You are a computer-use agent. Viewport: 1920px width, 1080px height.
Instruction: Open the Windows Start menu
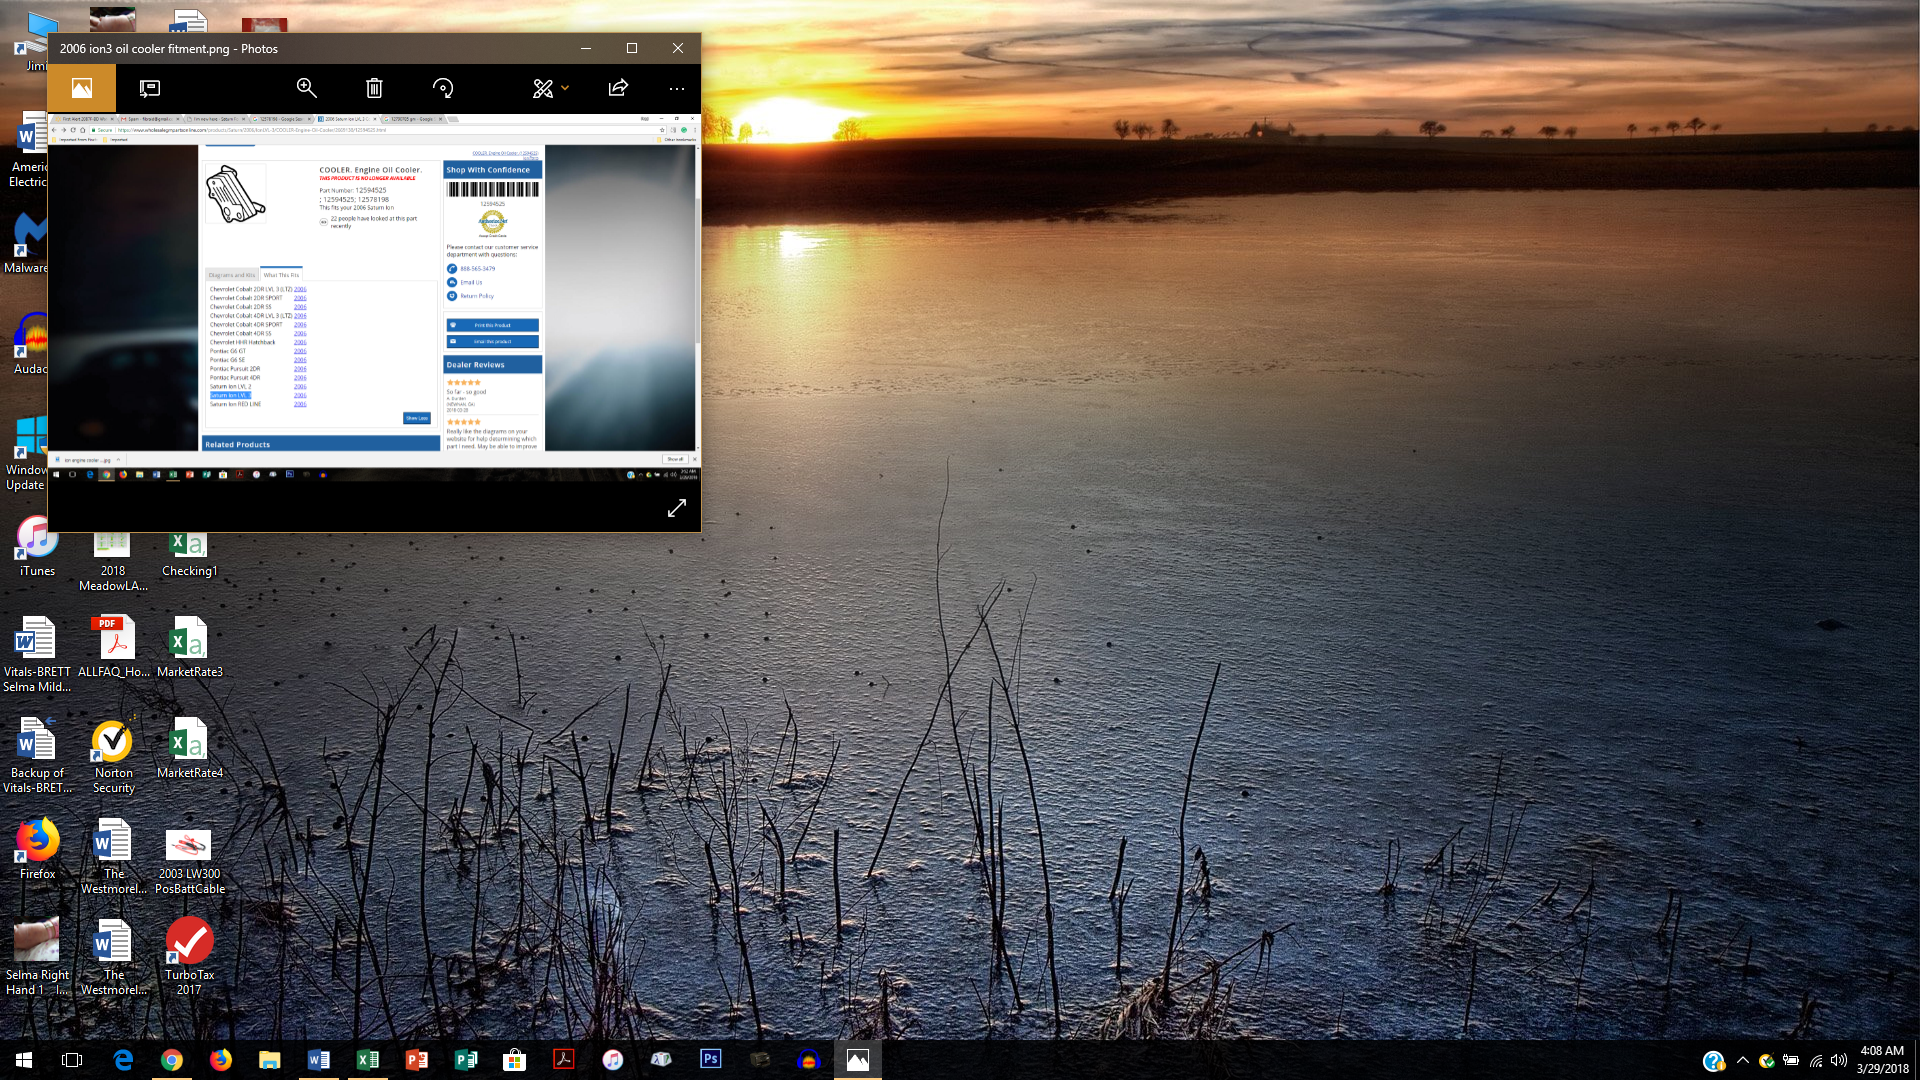click(x=24, y=1059)
